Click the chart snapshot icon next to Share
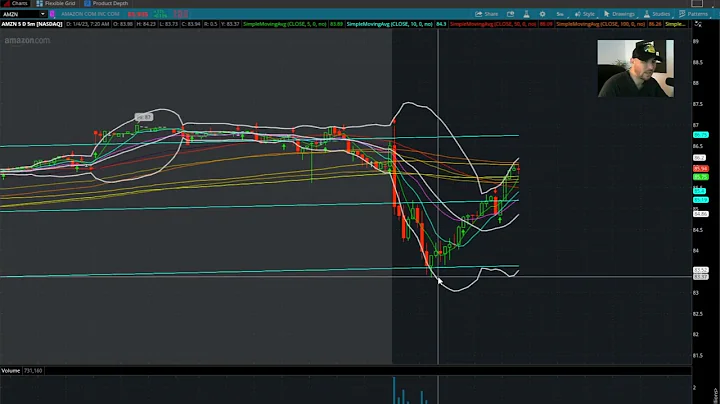This screenshot has width=720, height=404. coord(510,14)
